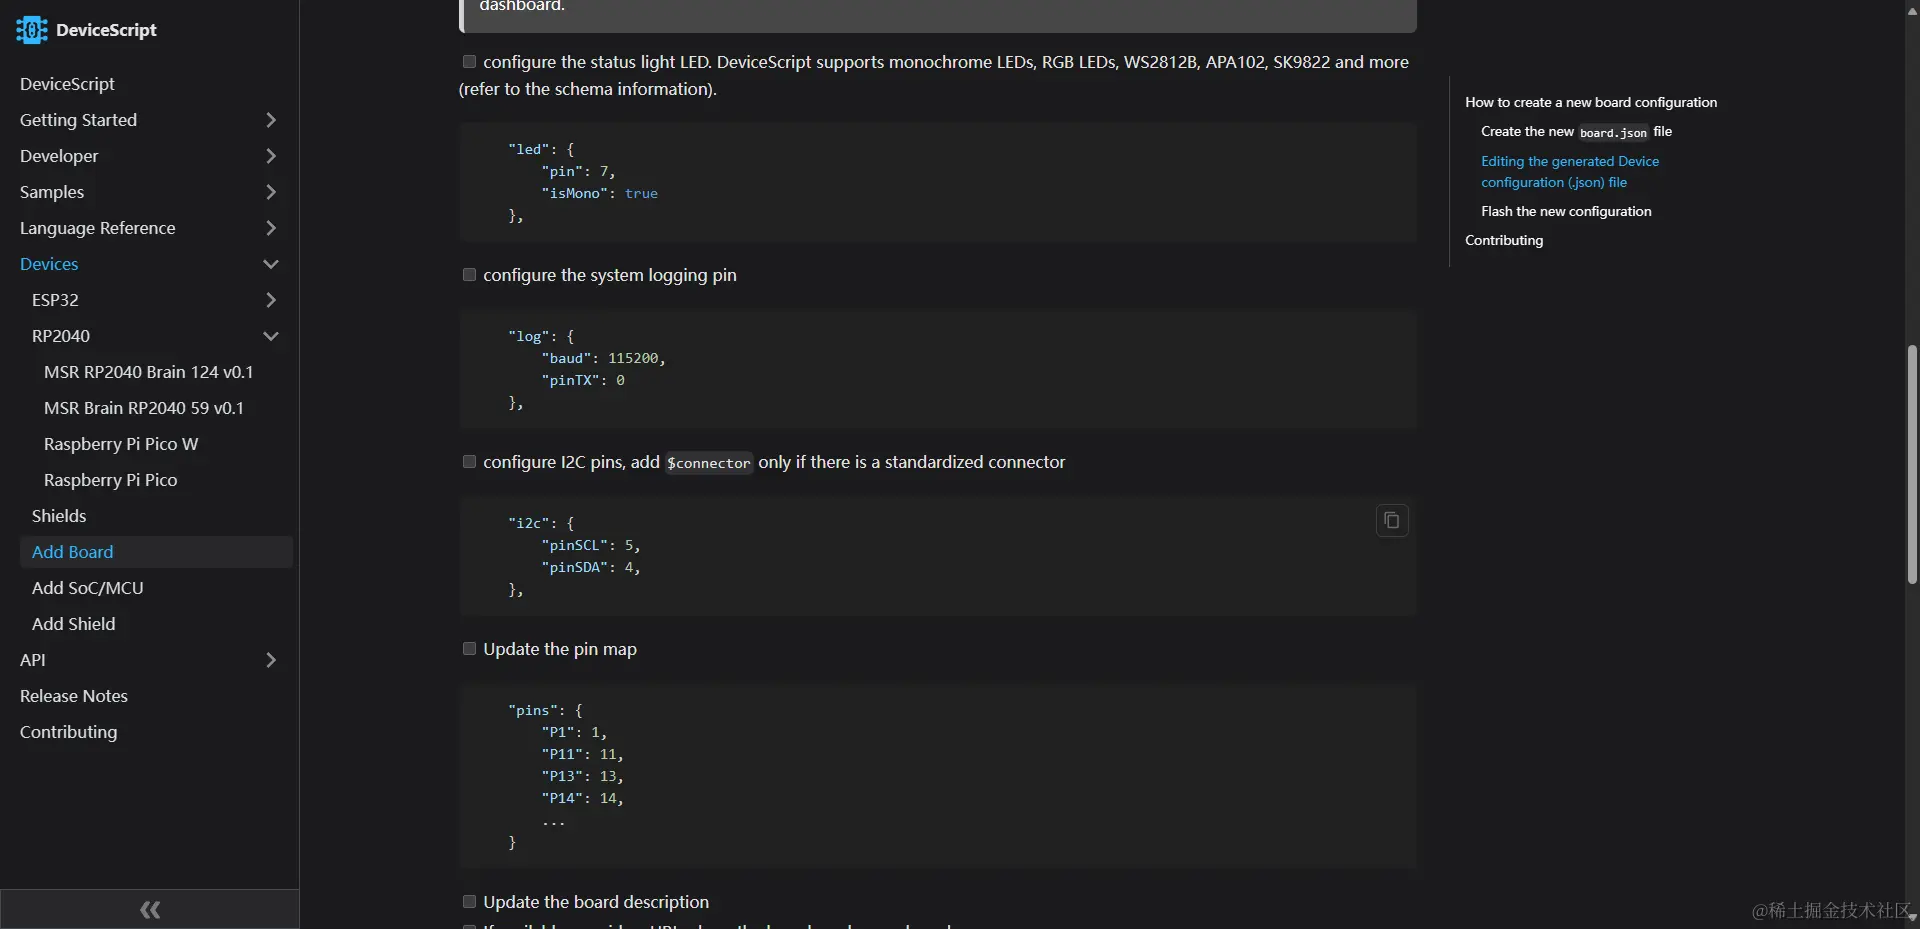Open MSR Brain RP2040 59 v0.1 page
1920x929 pixels.
pyautogui.click(x=144, y=408)
